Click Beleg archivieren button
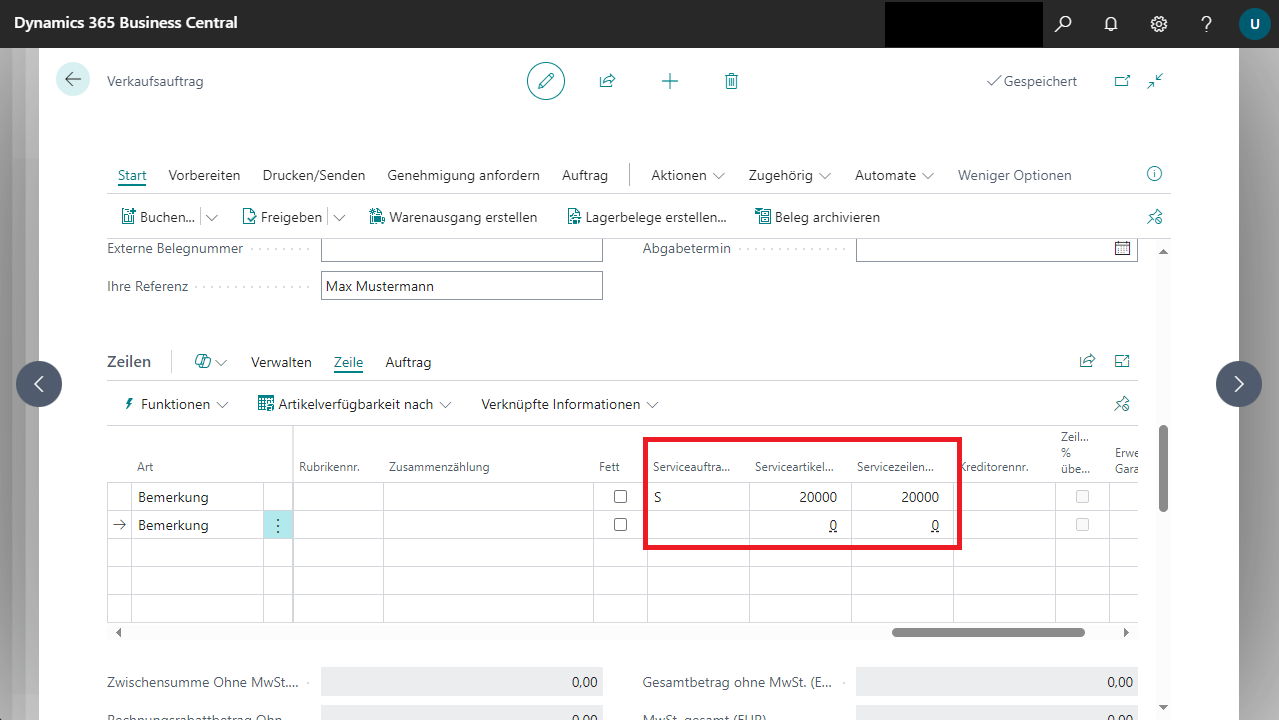1279x720 pixels. [x=817, y=217]
